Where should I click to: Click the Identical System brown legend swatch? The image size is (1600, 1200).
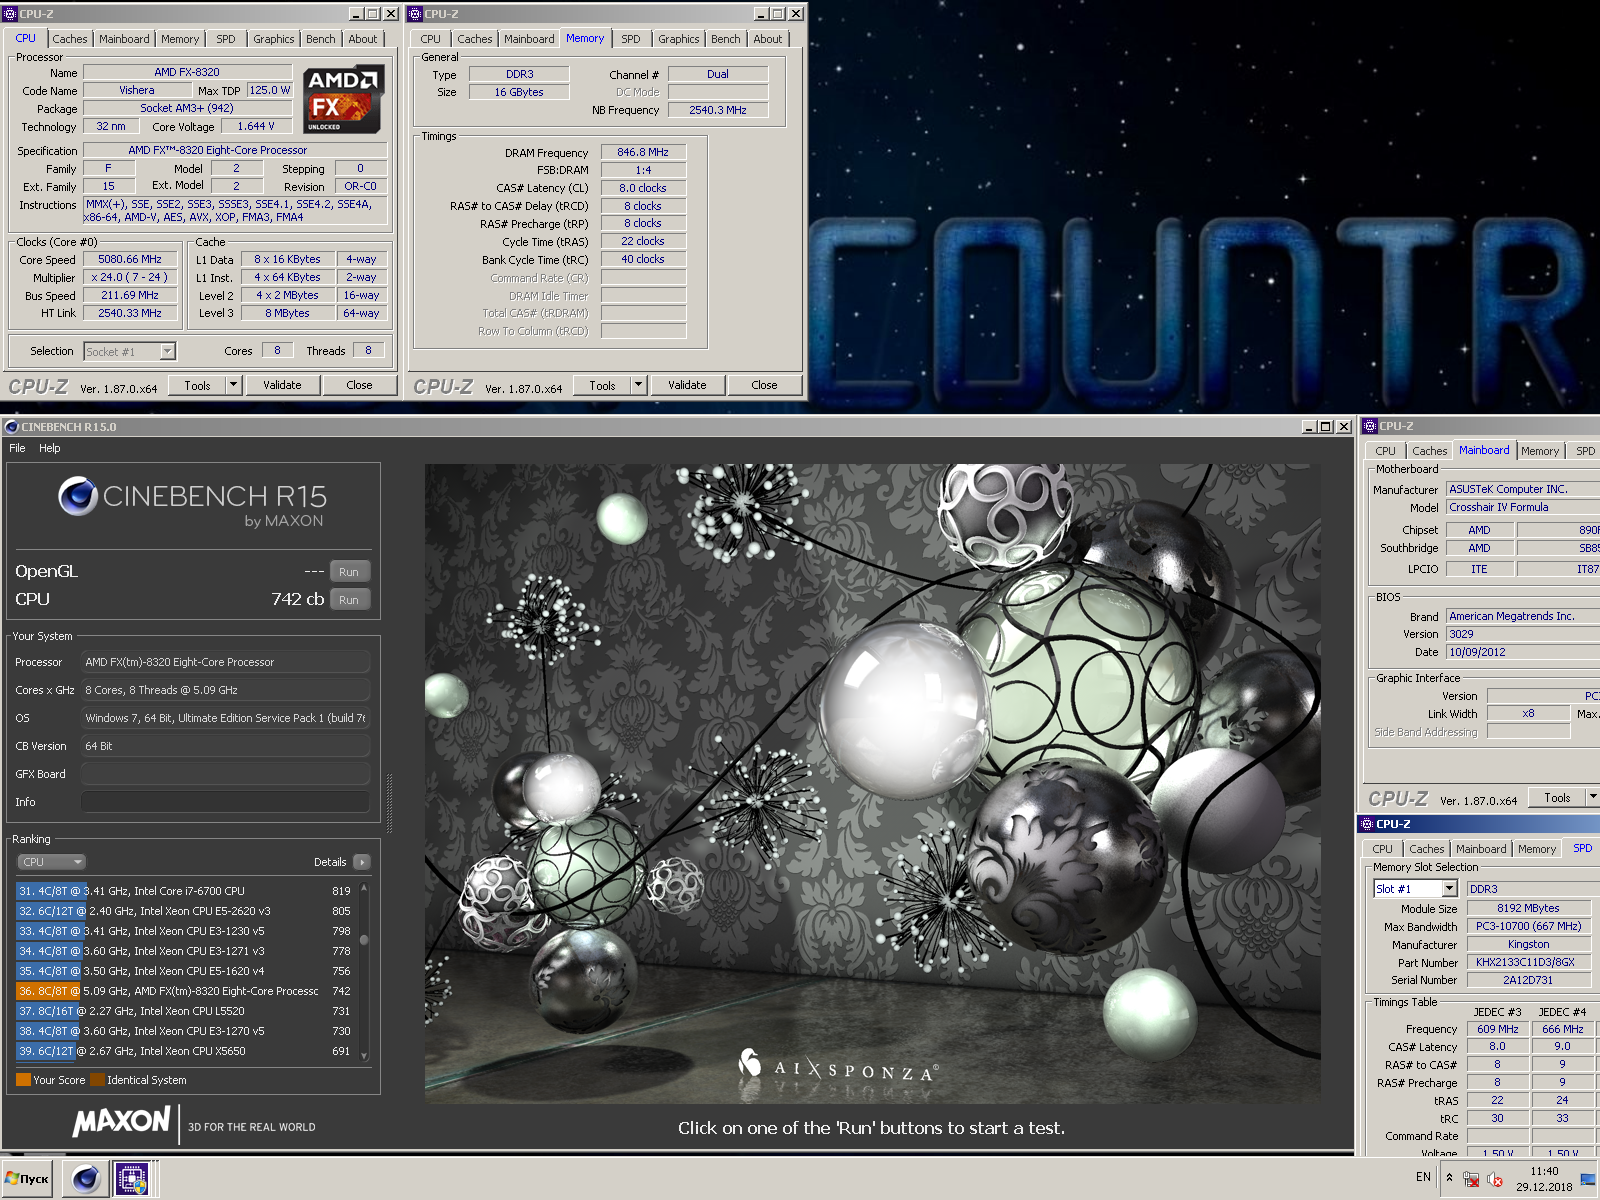tap(97, 1080)
